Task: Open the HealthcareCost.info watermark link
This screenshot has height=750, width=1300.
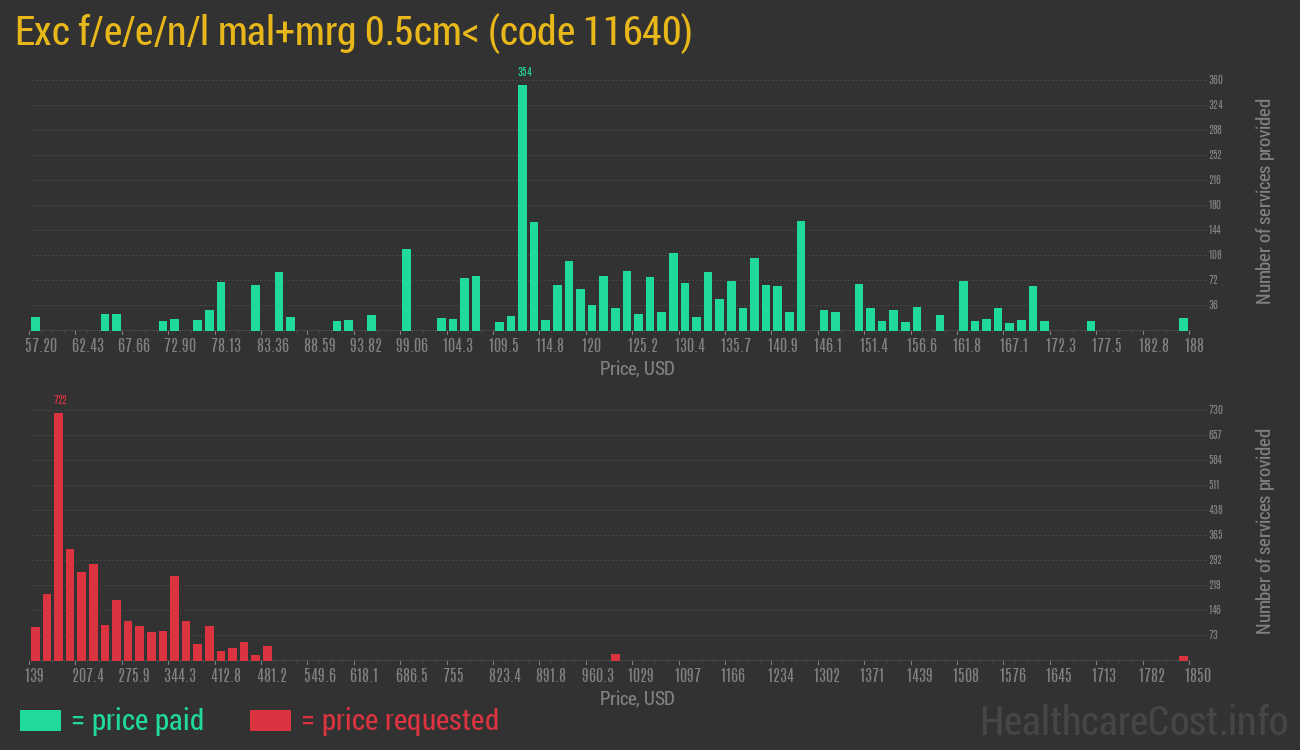Action: click(1133, 720)
